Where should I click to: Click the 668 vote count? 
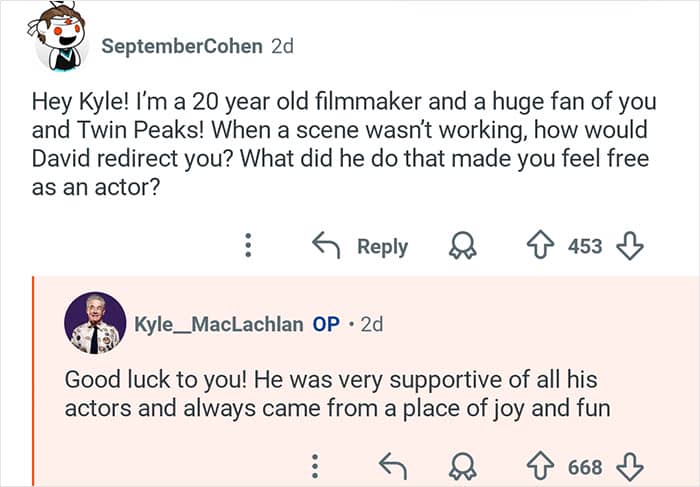tap(585, 466)
